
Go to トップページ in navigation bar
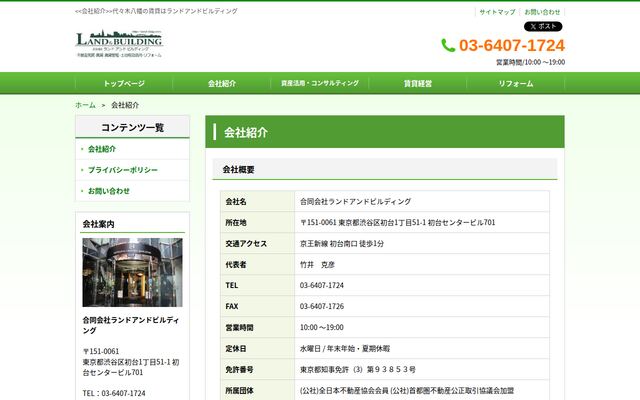click(x=124, y=83)
